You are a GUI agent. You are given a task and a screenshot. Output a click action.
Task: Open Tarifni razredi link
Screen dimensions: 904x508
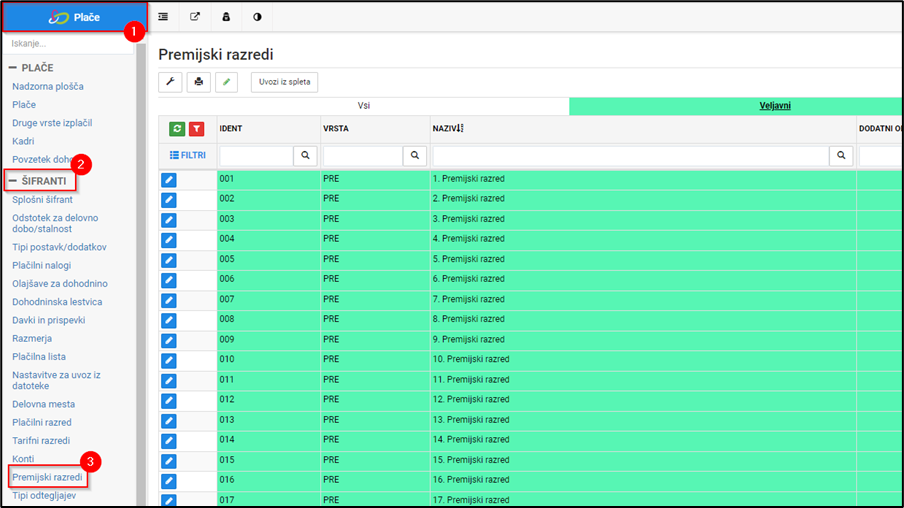[x=41, y=441]
